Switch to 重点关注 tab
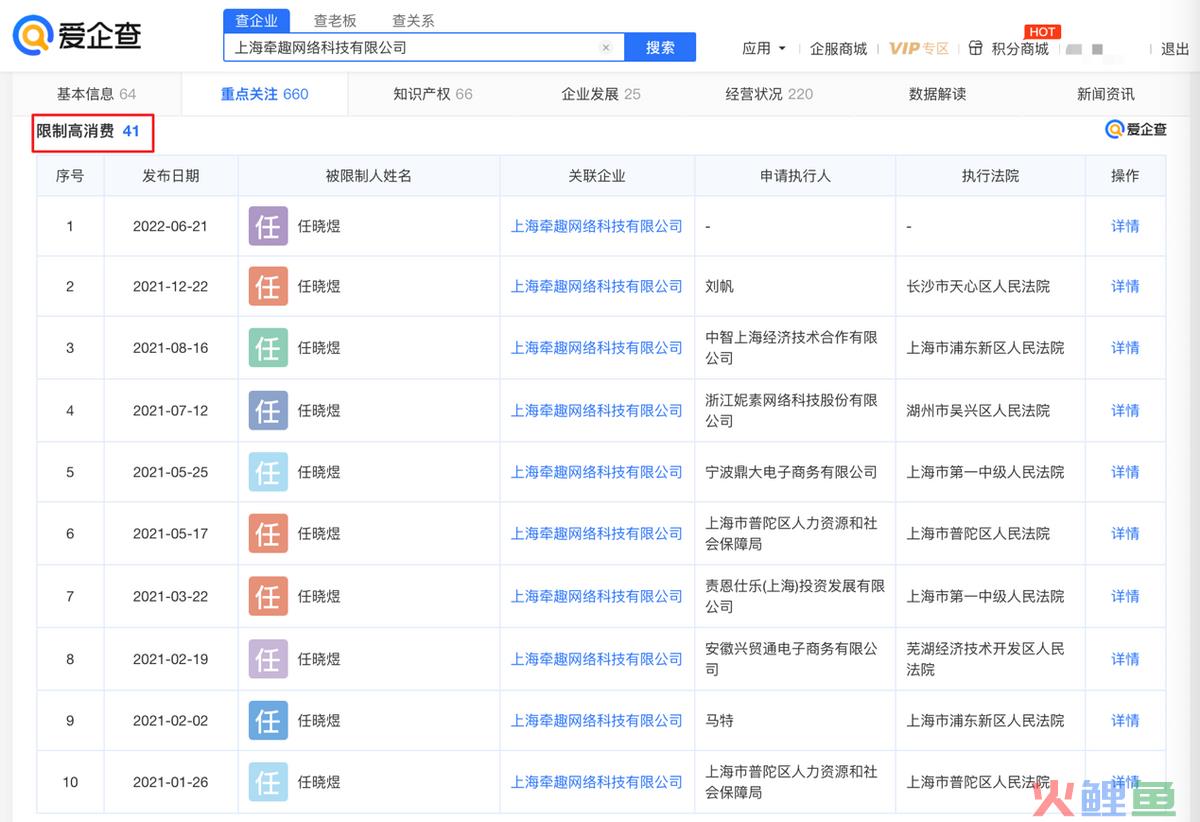 pyautogui.click(x=264, y=94)
